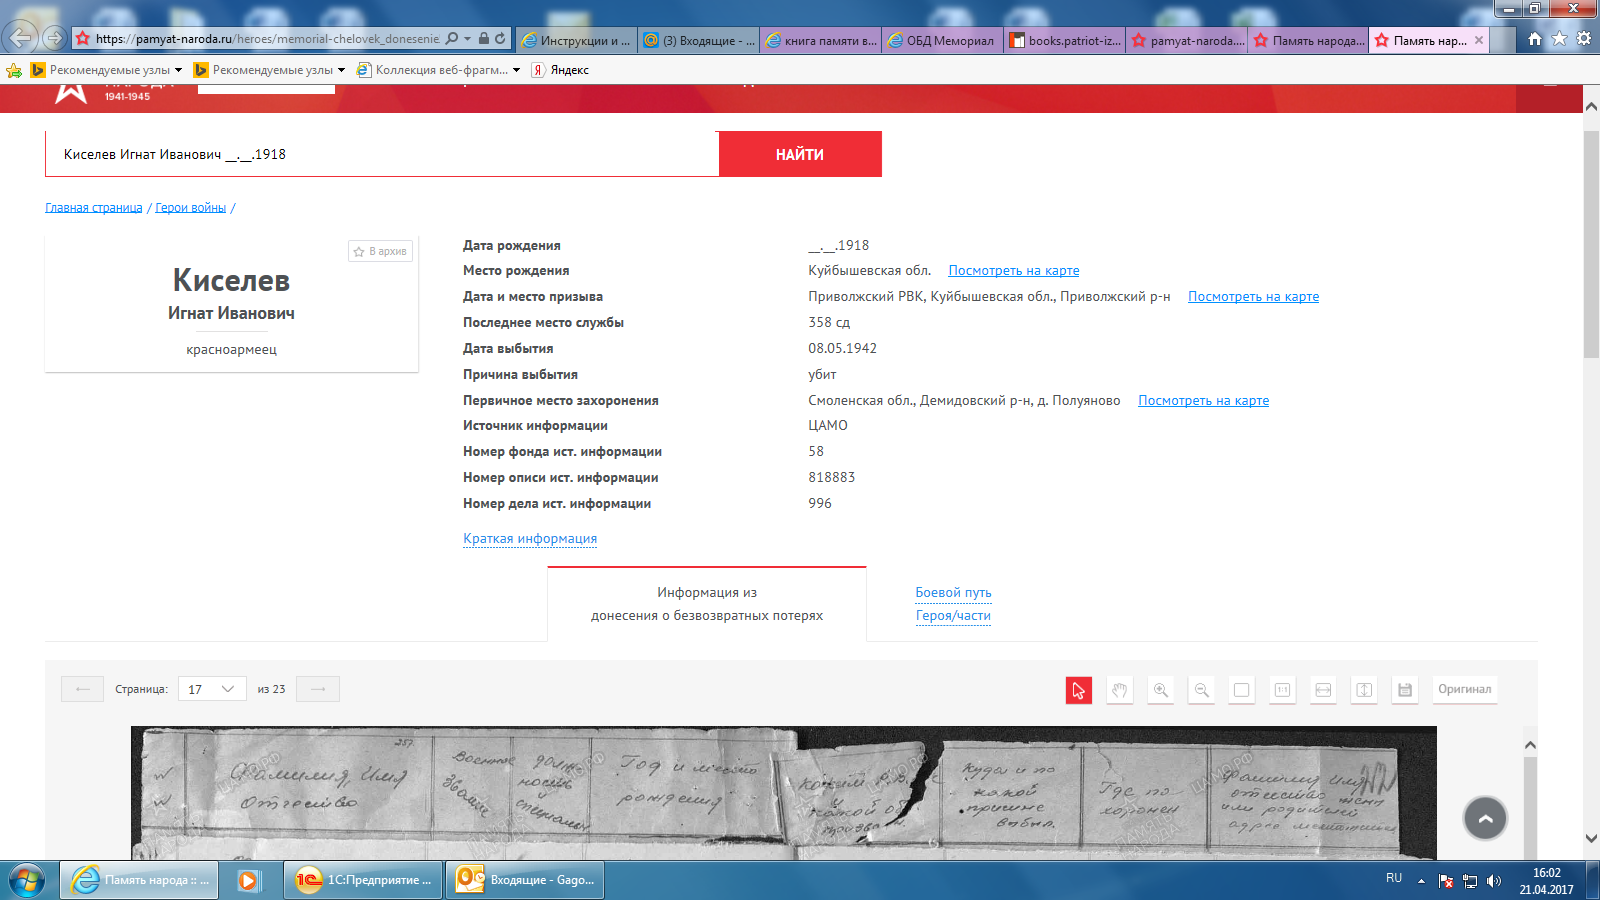The width and height of the screenshot is (1600, 900).
Task: Switch to 'ОБД Мемориал' browser tab
Action: [941, 40]
